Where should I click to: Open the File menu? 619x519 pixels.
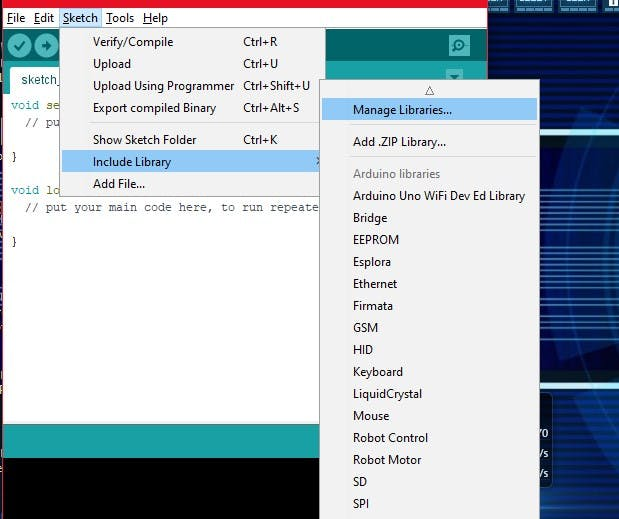pyautogui.click(x=16, y=18)
